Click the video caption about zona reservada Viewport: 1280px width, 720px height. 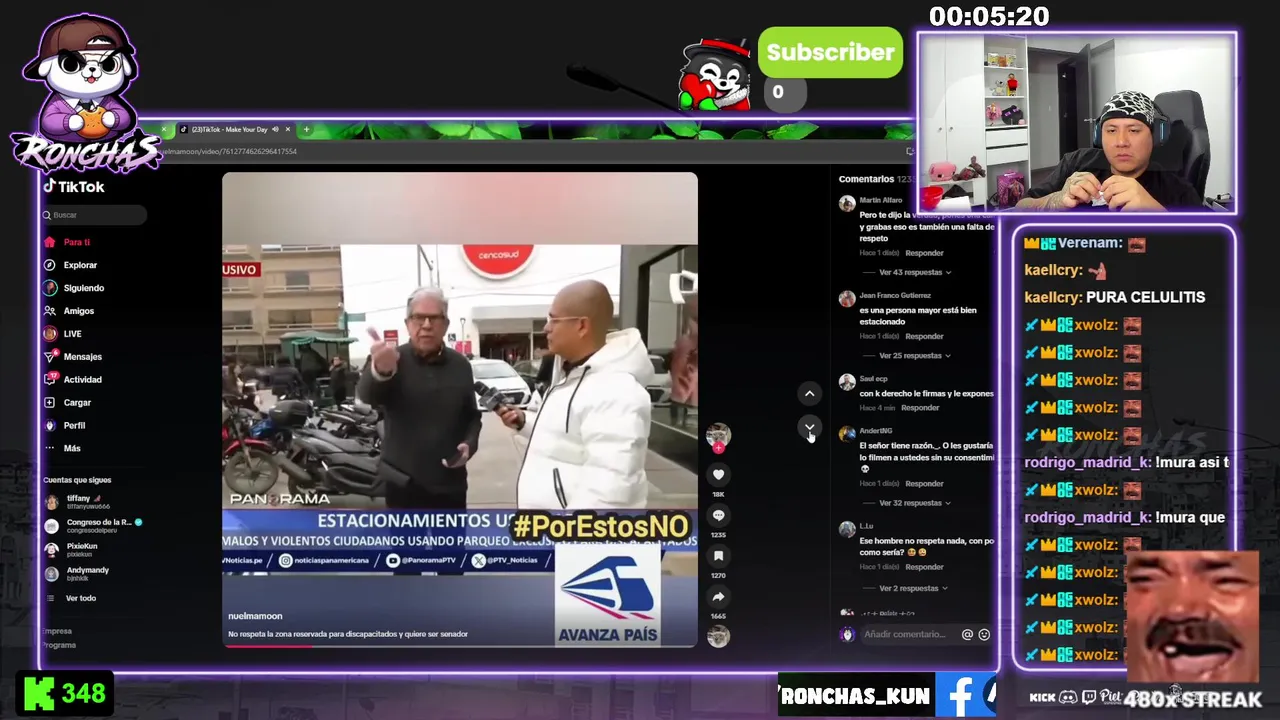[x=348, y=634]
